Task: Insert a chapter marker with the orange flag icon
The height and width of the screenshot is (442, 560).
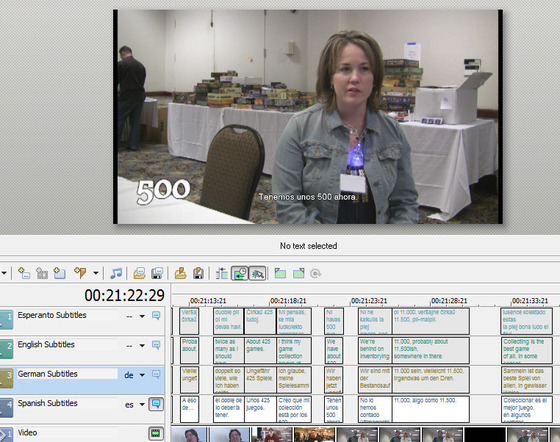Action: tap(80, 273)
